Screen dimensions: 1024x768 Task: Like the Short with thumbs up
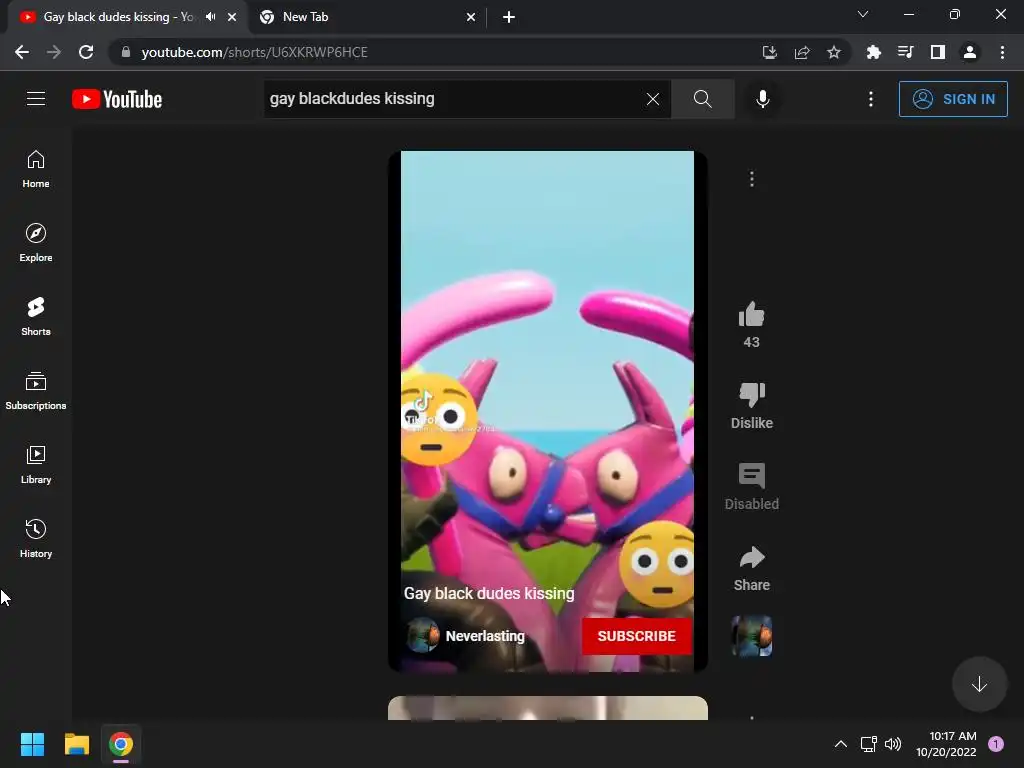point(752,315)
